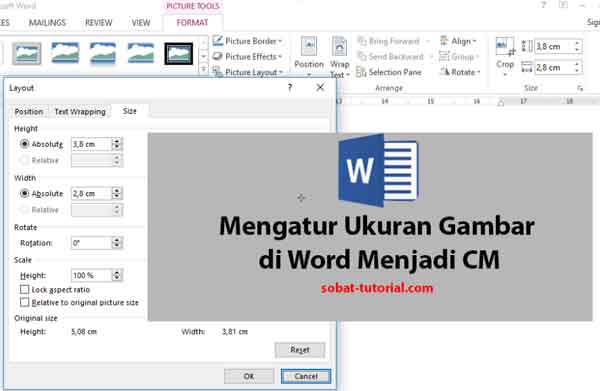Open Picture Layout menu
600x391 pixels.
point(247,72)
